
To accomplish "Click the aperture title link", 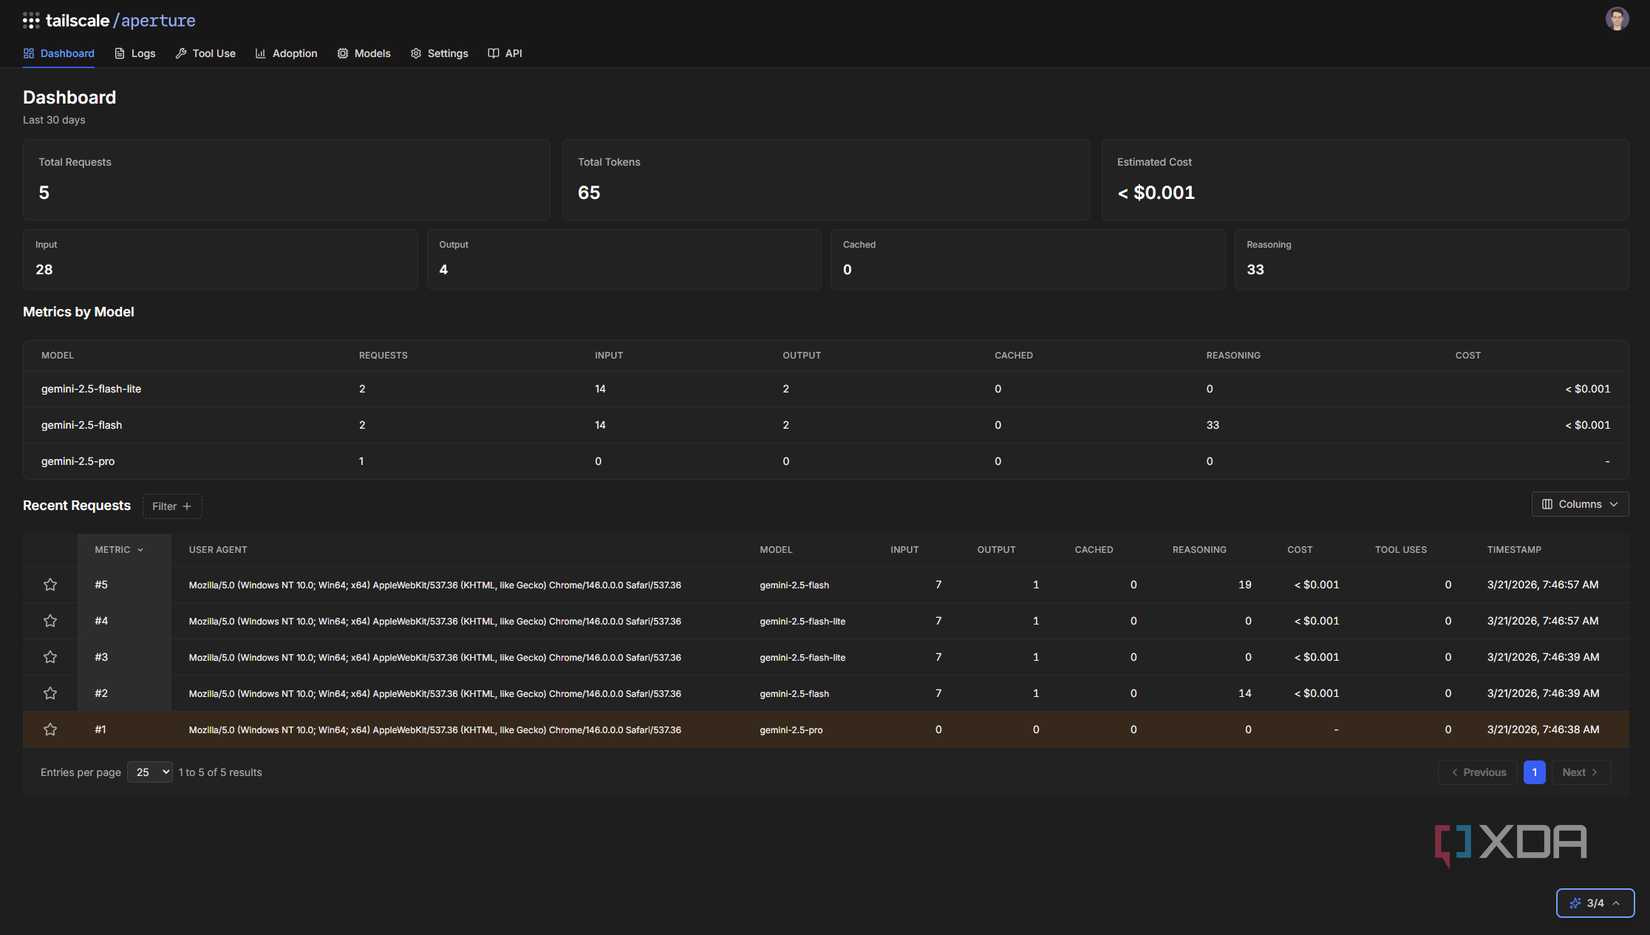I will coord(158,20).
